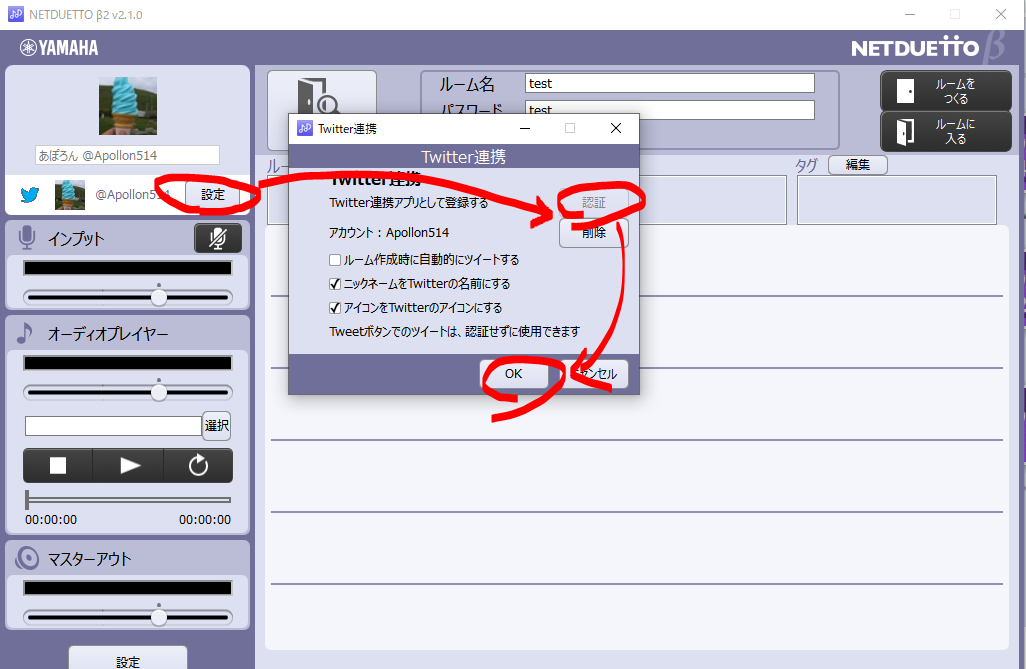The image size is (1026, 669).
Task: Click the password field
Action: tap(669, 109)
